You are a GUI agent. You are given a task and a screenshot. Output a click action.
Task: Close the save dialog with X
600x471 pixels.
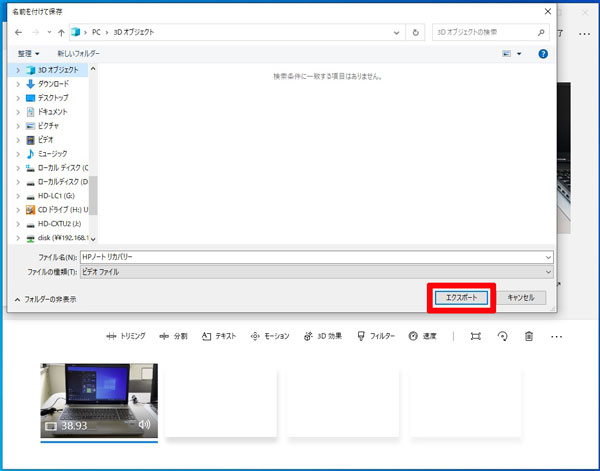pos(548,11)
